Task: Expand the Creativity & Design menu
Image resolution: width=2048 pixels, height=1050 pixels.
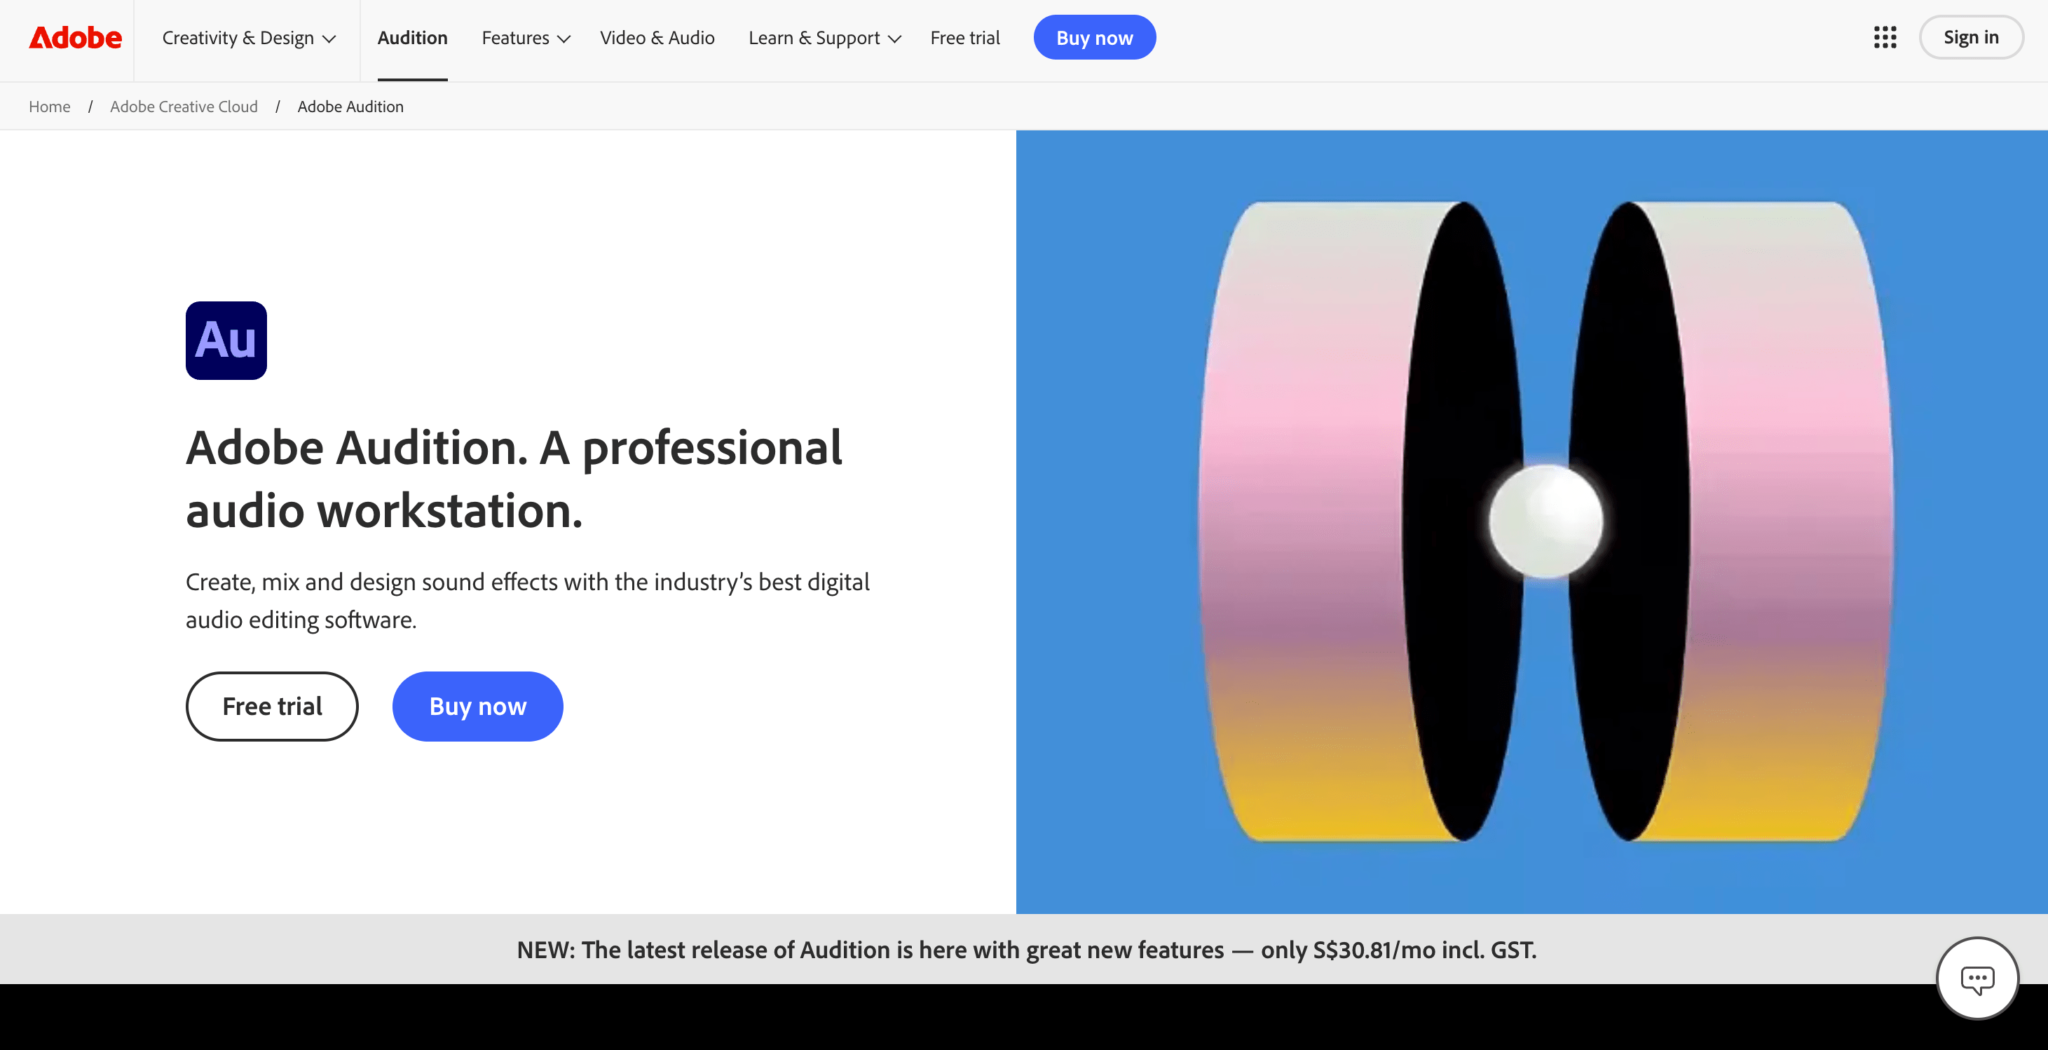Action: (248, 38)
